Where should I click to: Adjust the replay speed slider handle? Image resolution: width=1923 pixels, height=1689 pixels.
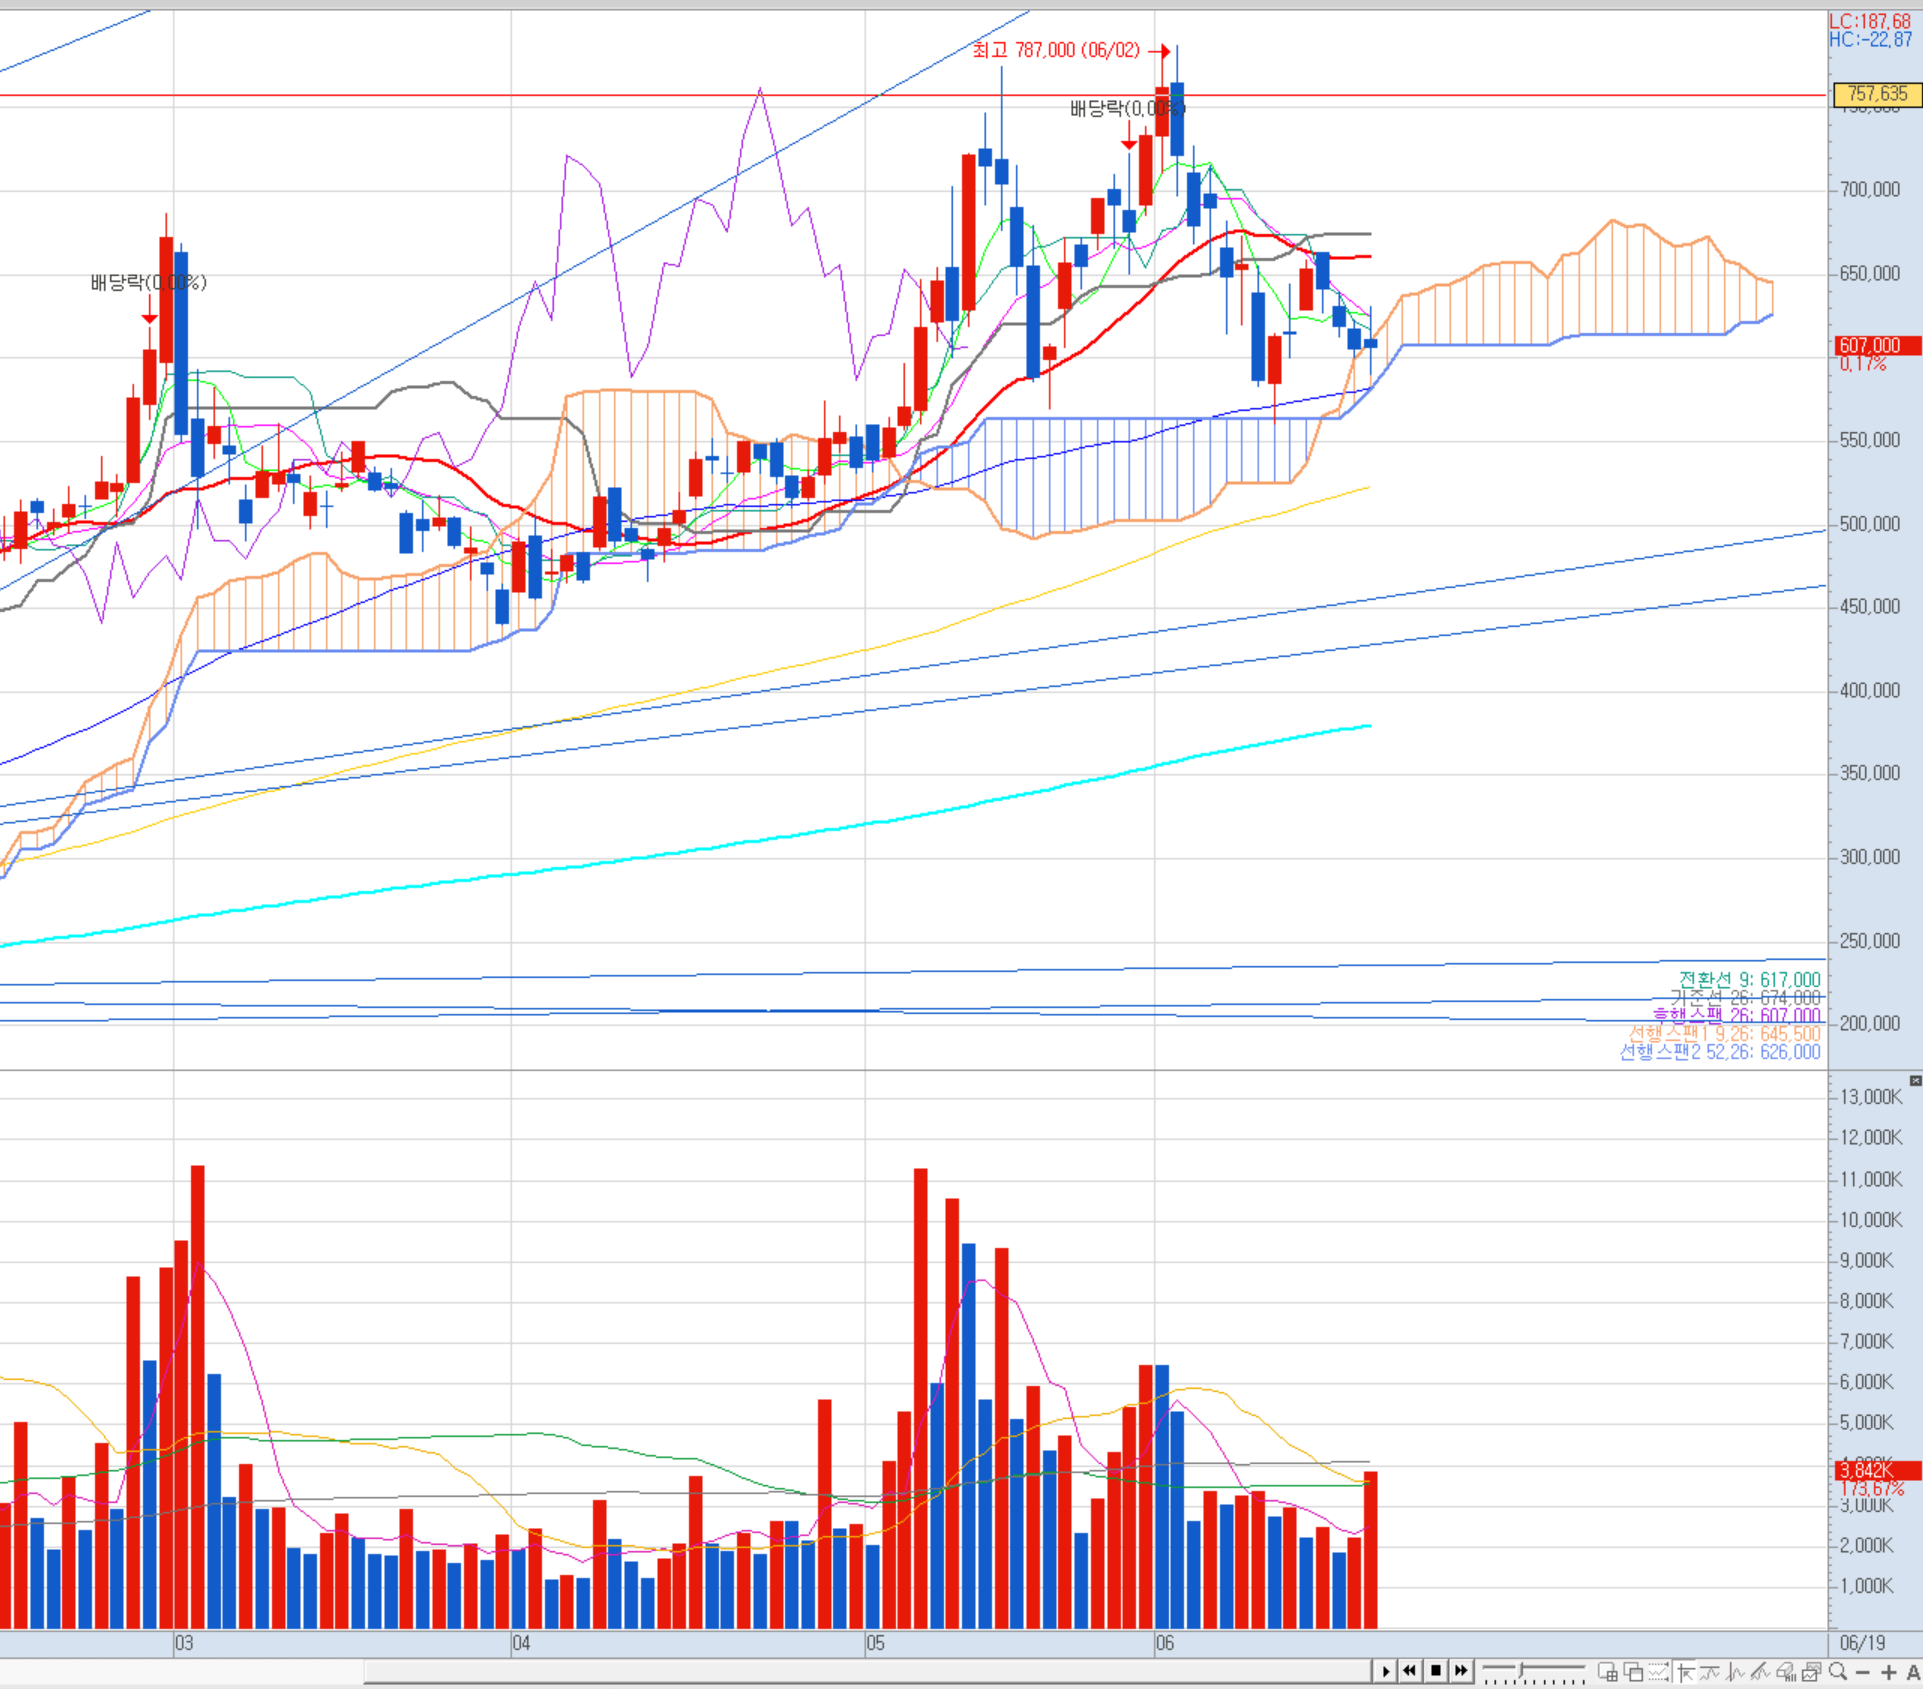pos(1521,1669)
